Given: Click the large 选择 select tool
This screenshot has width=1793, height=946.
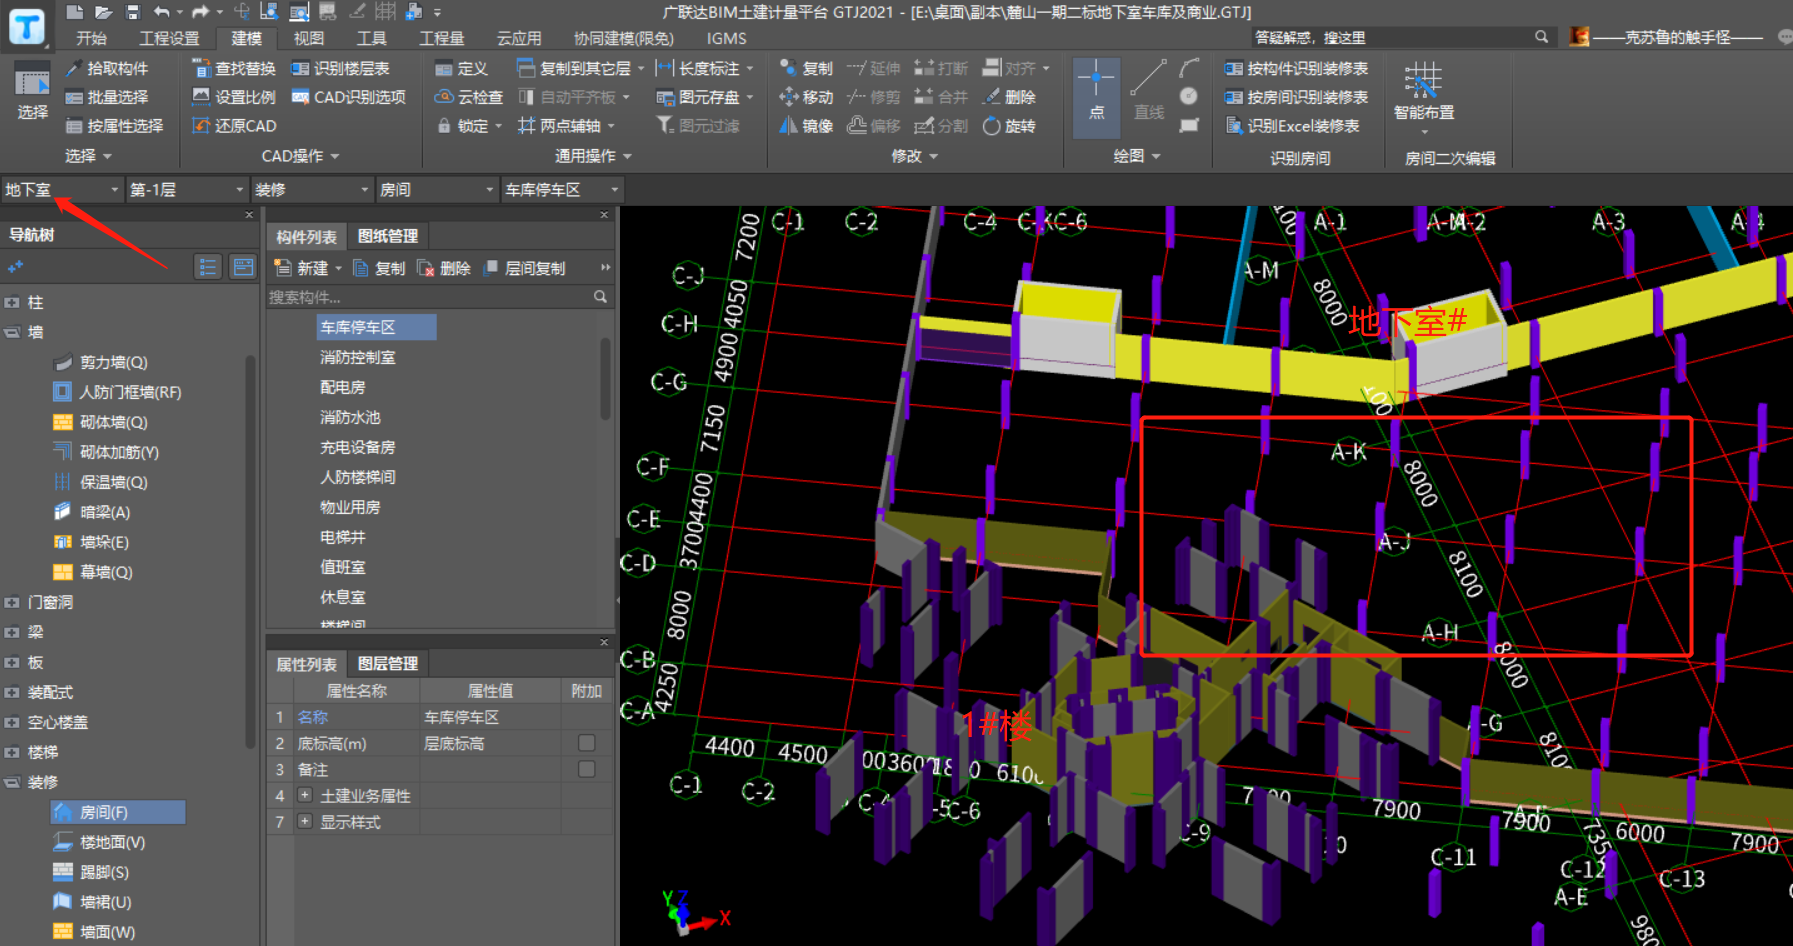Looking at the screenshot, I should click(x=32, y=91).
